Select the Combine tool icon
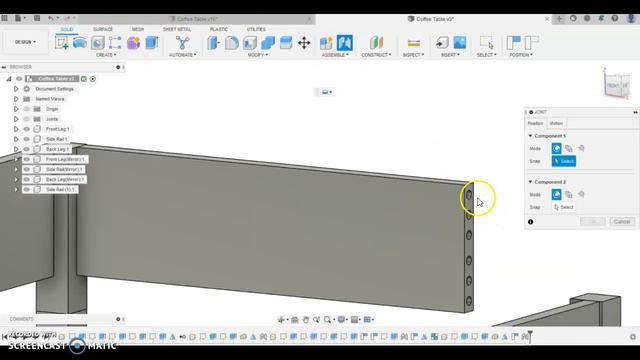The image size is (640, 360). [268, 42]
